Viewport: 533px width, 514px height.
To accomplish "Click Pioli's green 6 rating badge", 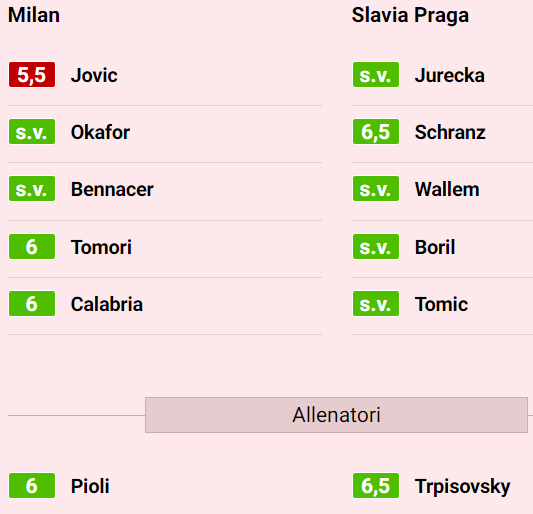I will pyautogui.click(x=32, y=485).
